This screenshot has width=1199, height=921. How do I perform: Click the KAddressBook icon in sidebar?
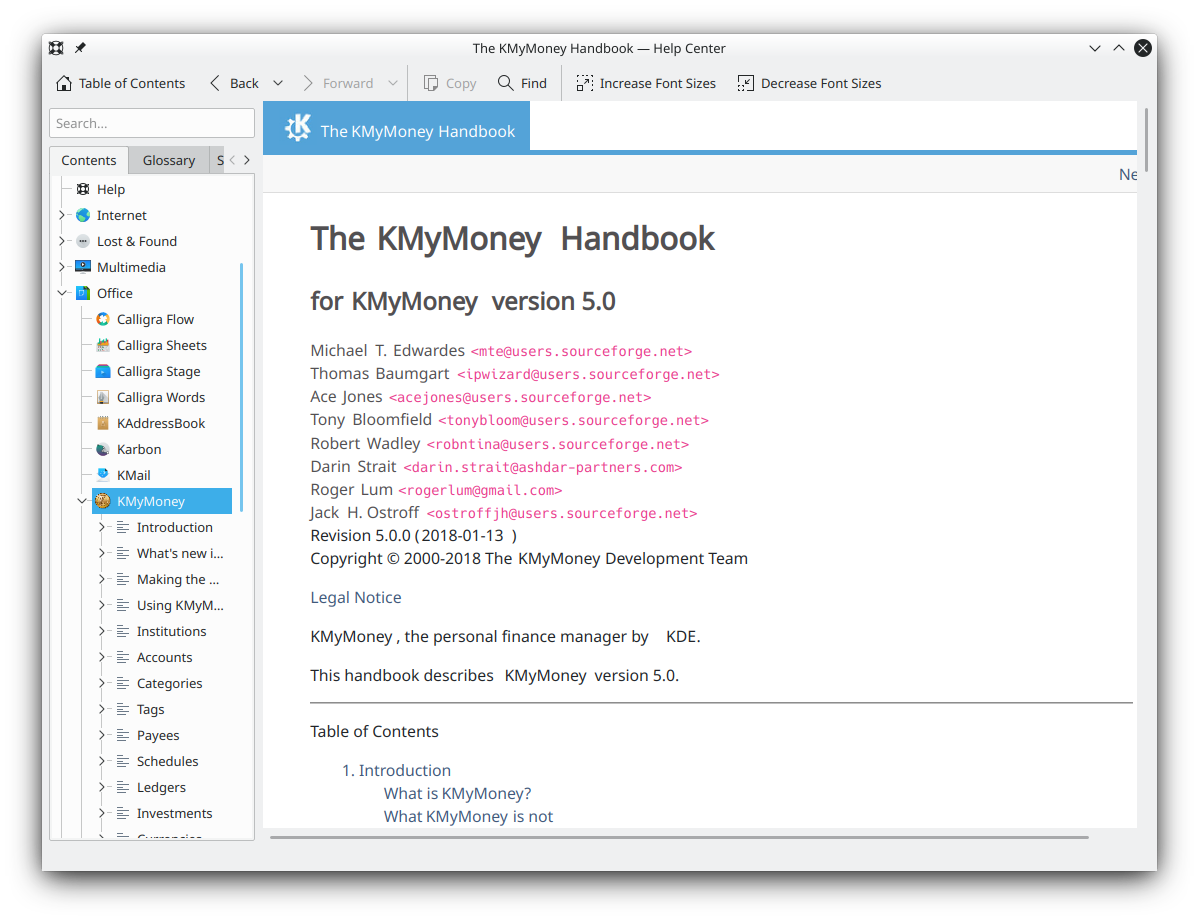click(x=102, y=423)
